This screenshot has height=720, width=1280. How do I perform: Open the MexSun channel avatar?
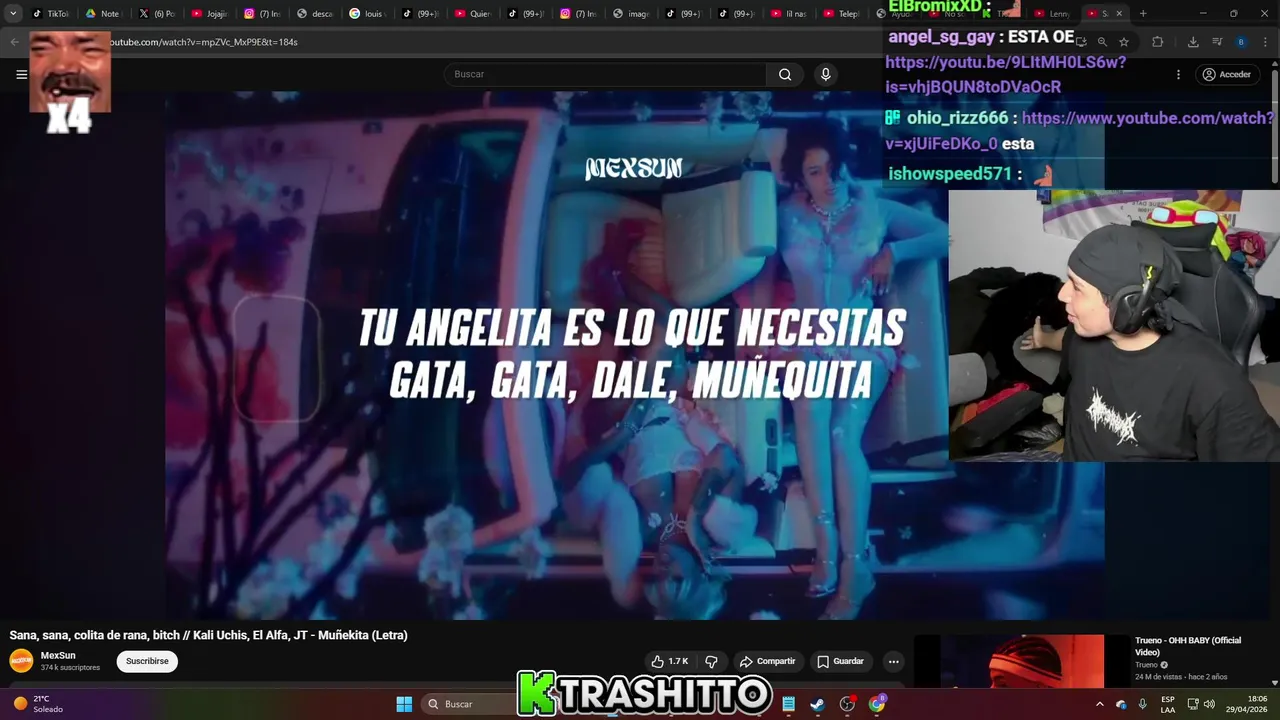(21, 661)
